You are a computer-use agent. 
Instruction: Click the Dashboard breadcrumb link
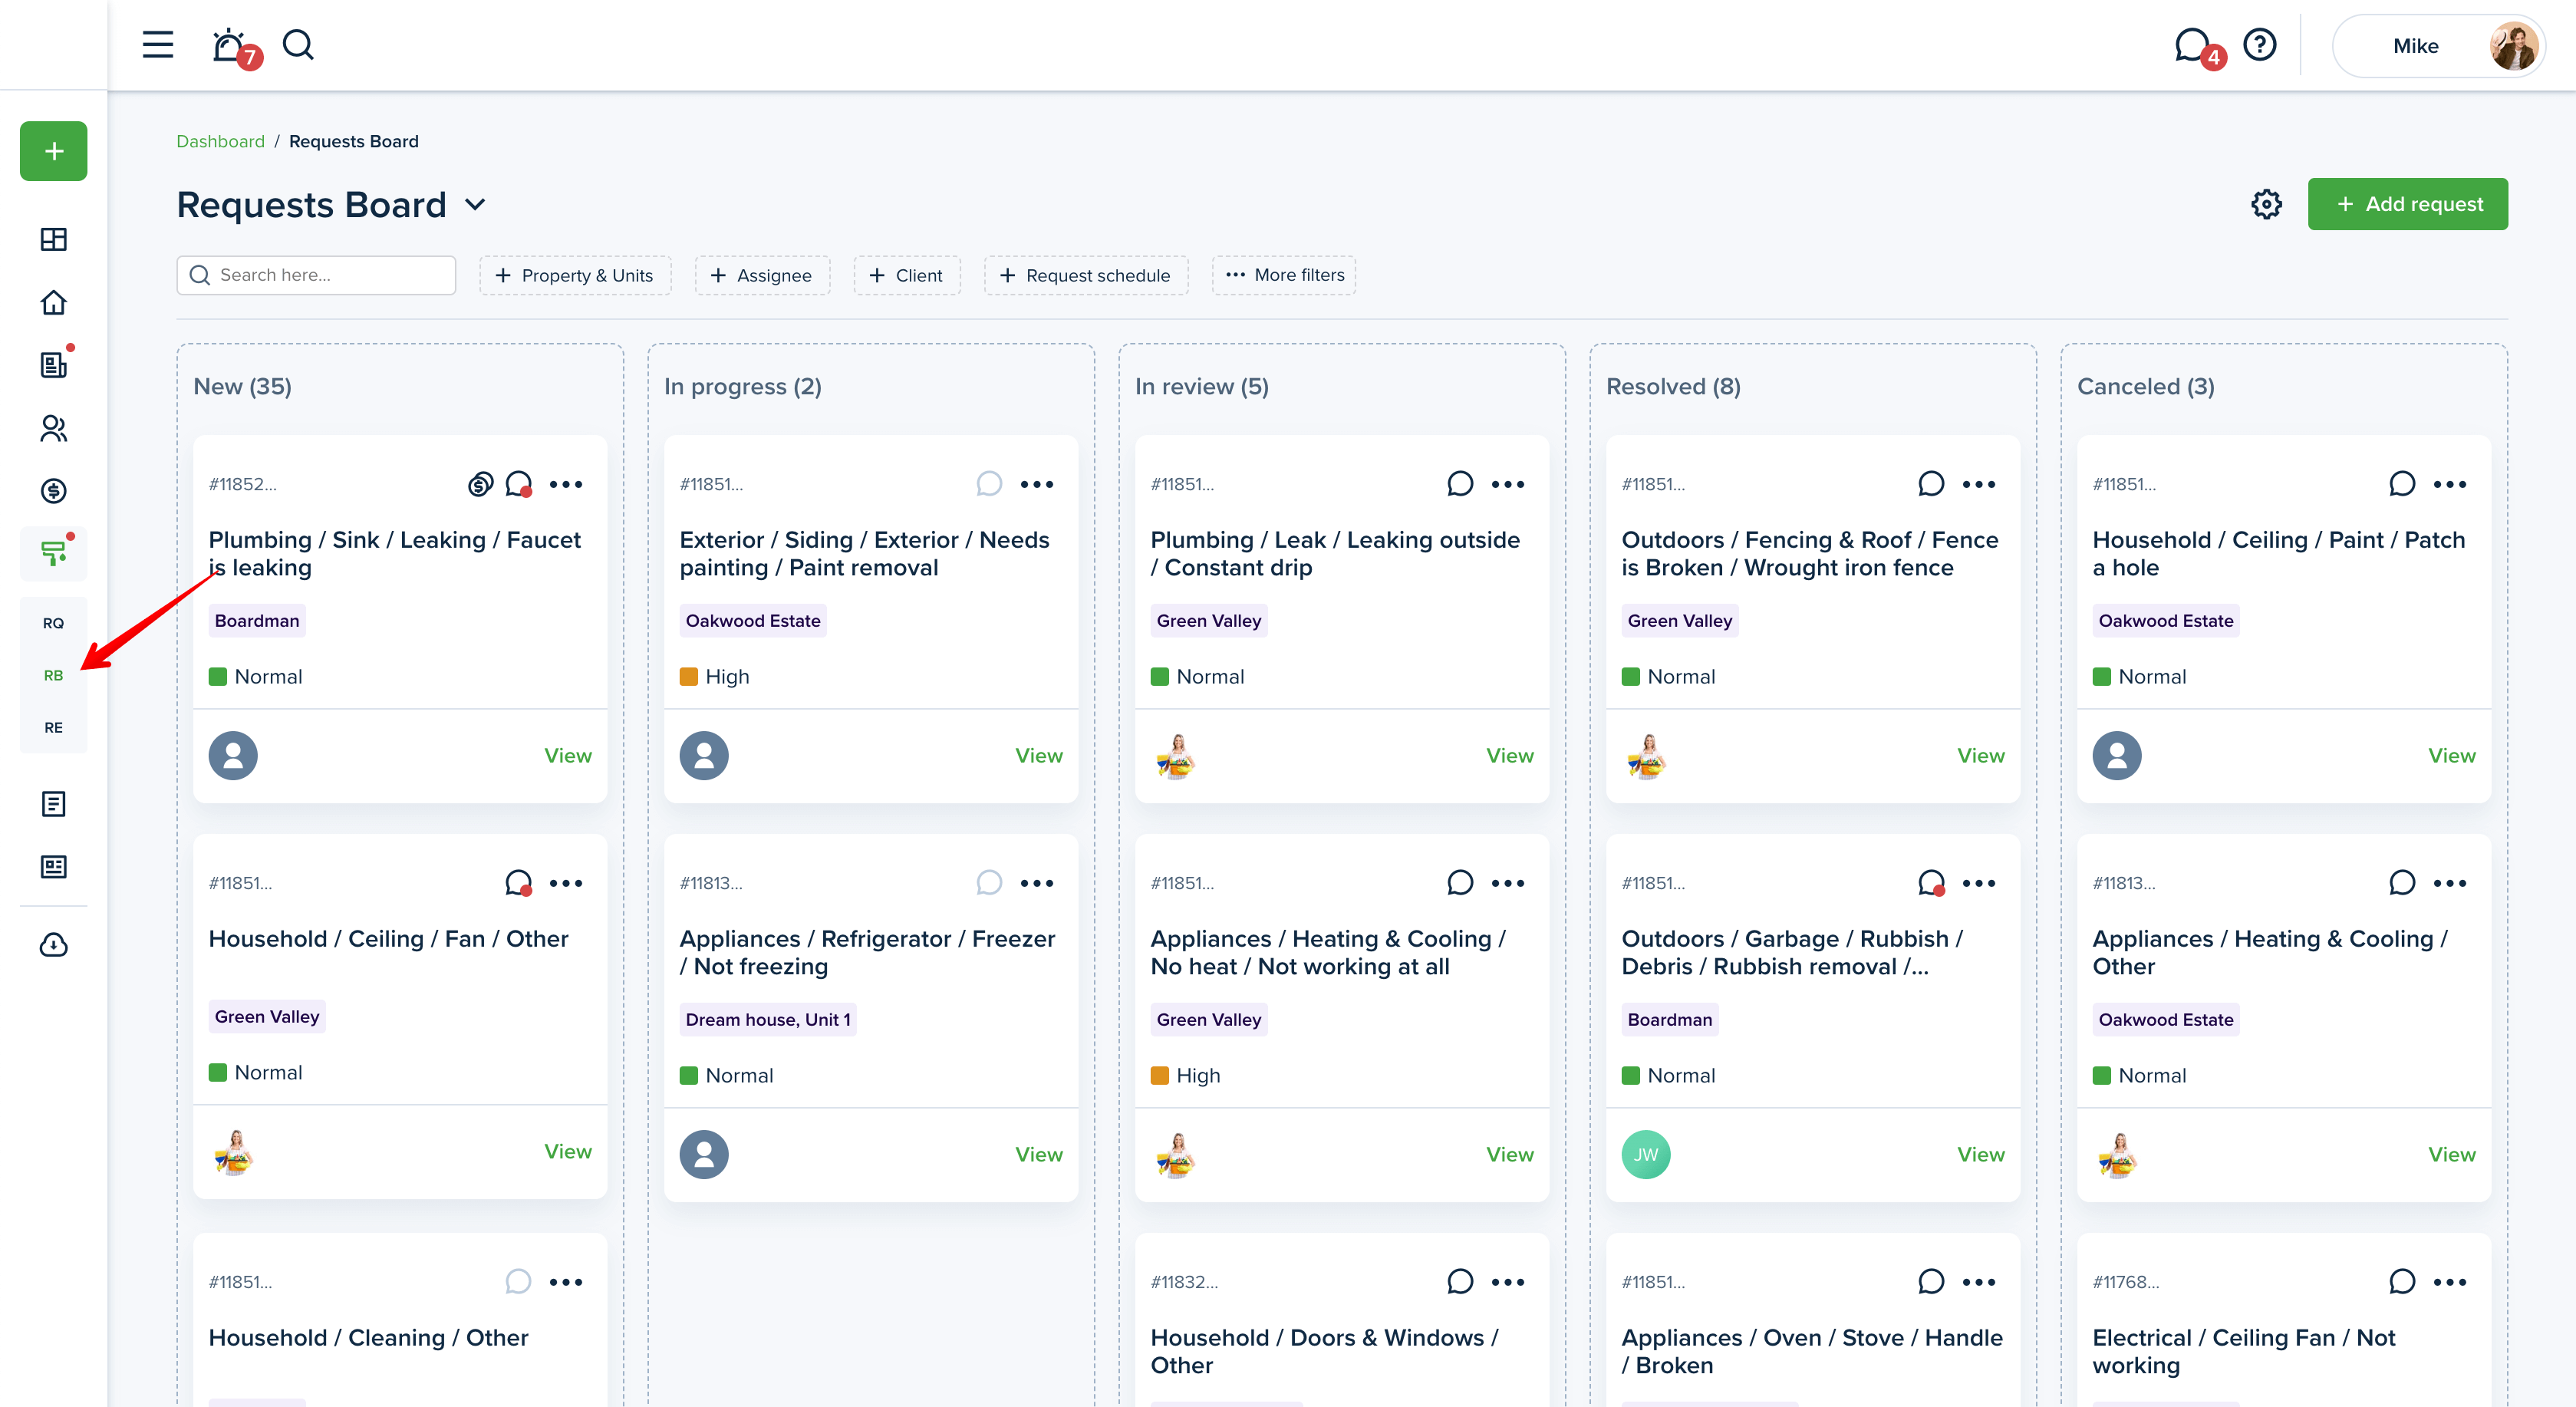220,141
